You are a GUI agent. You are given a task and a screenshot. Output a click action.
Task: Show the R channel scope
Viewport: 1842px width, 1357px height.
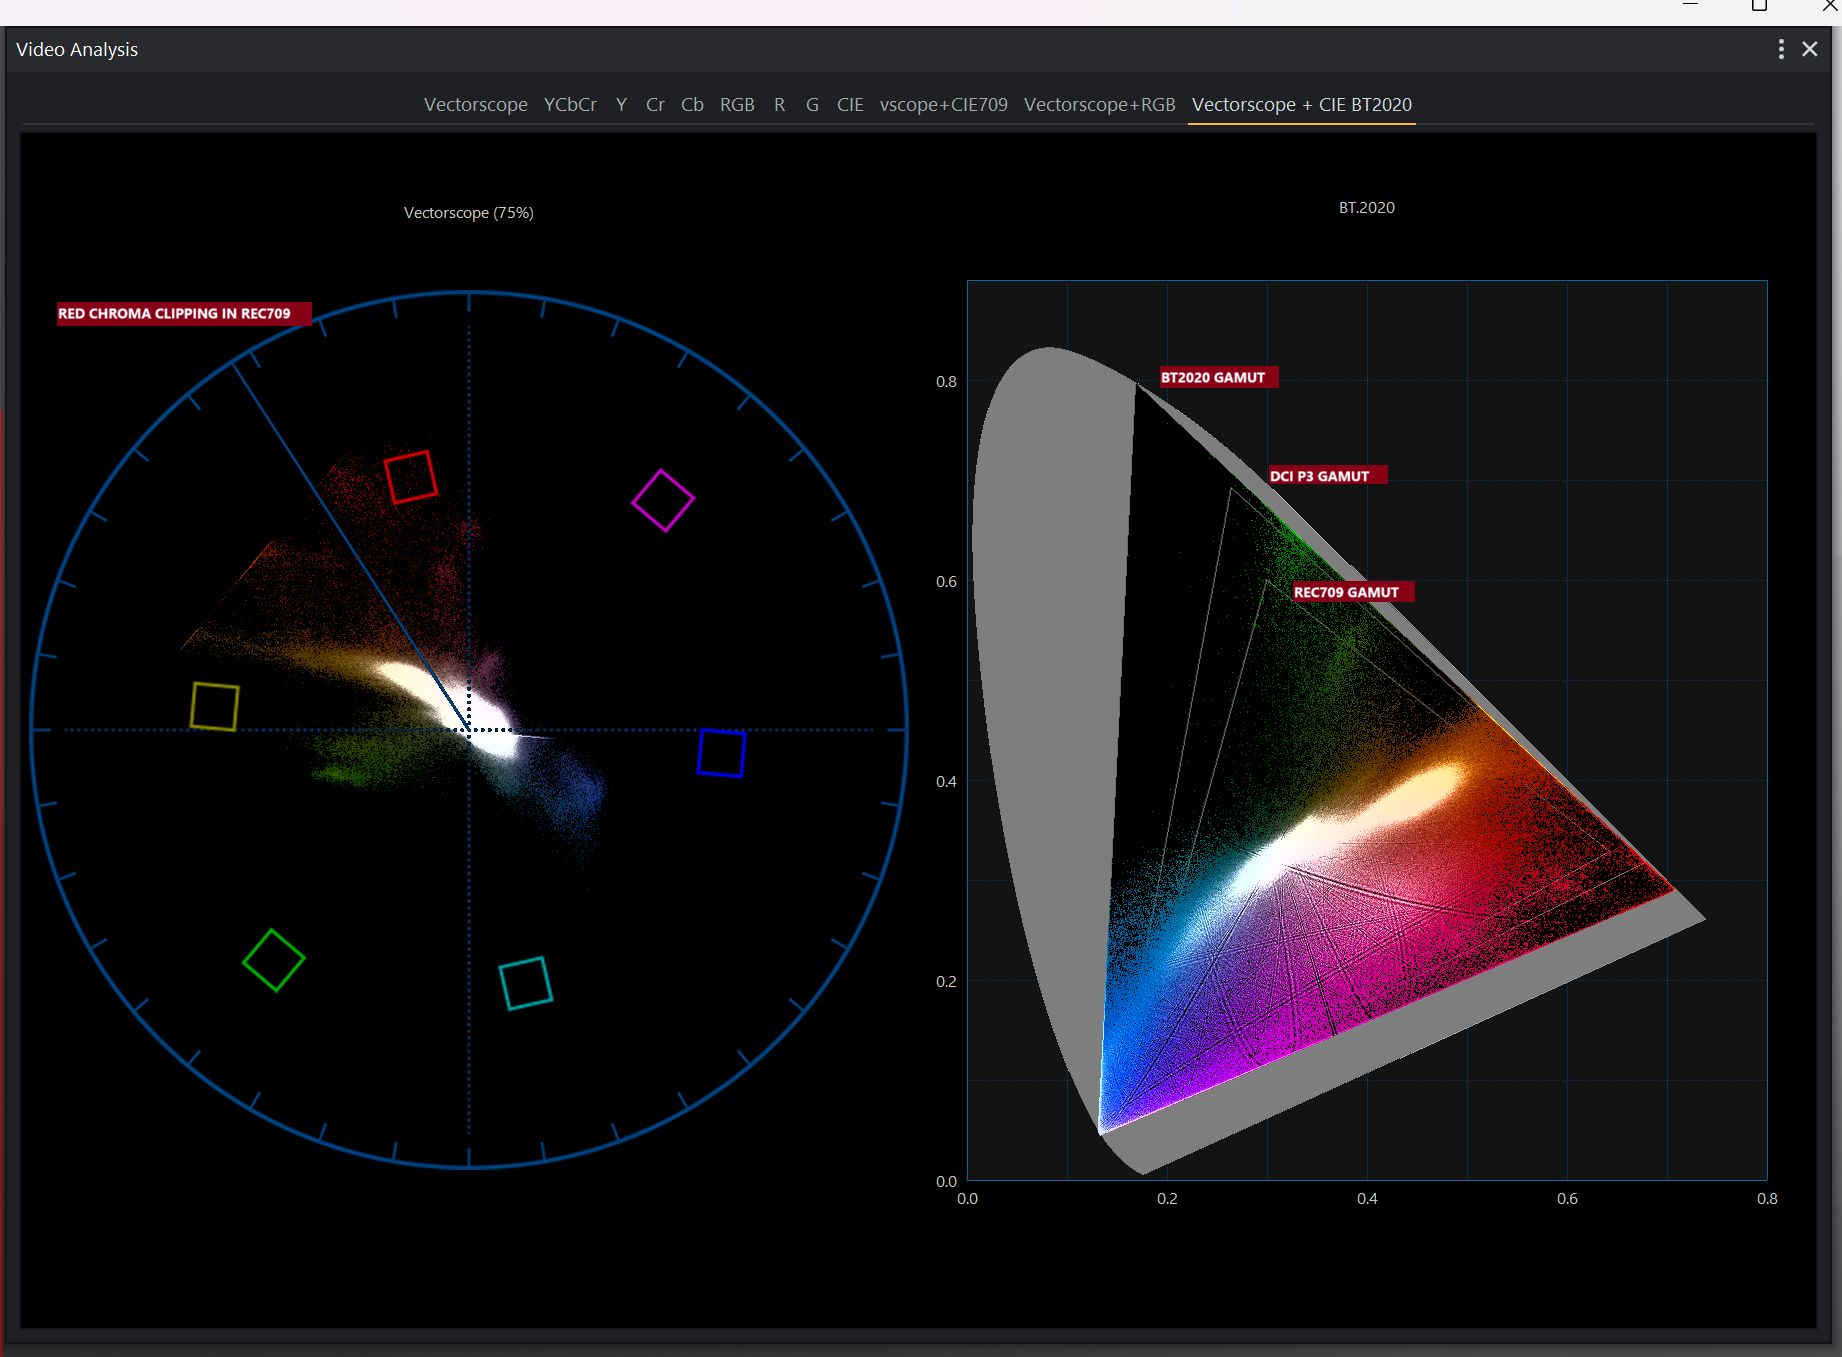click(x=779, y=104)
